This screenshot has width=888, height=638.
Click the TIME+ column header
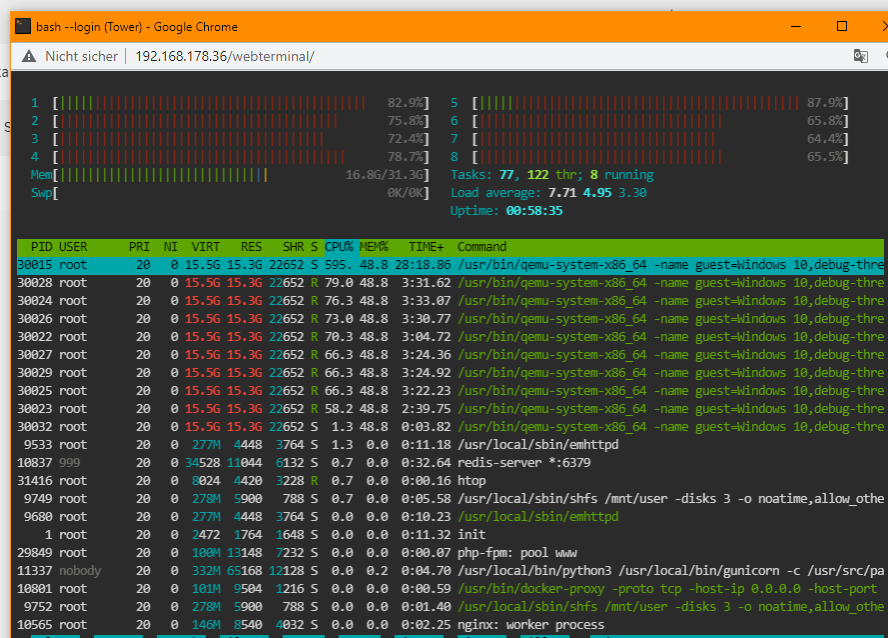pyautogui.click(x=426, y=247)
